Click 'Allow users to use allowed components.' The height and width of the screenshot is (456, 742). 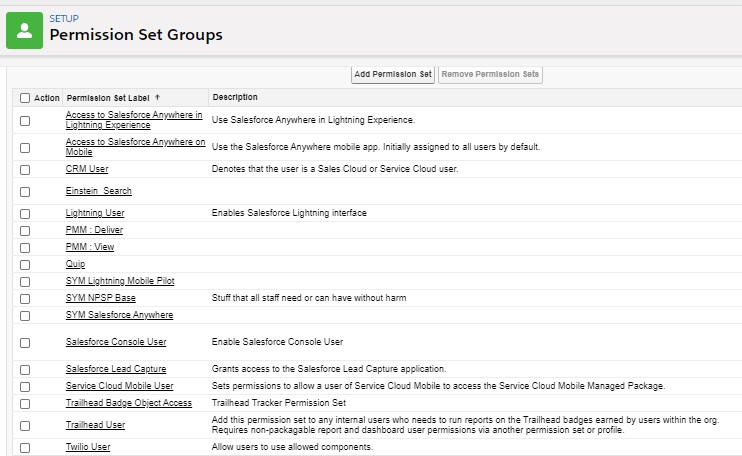(292, 447)
